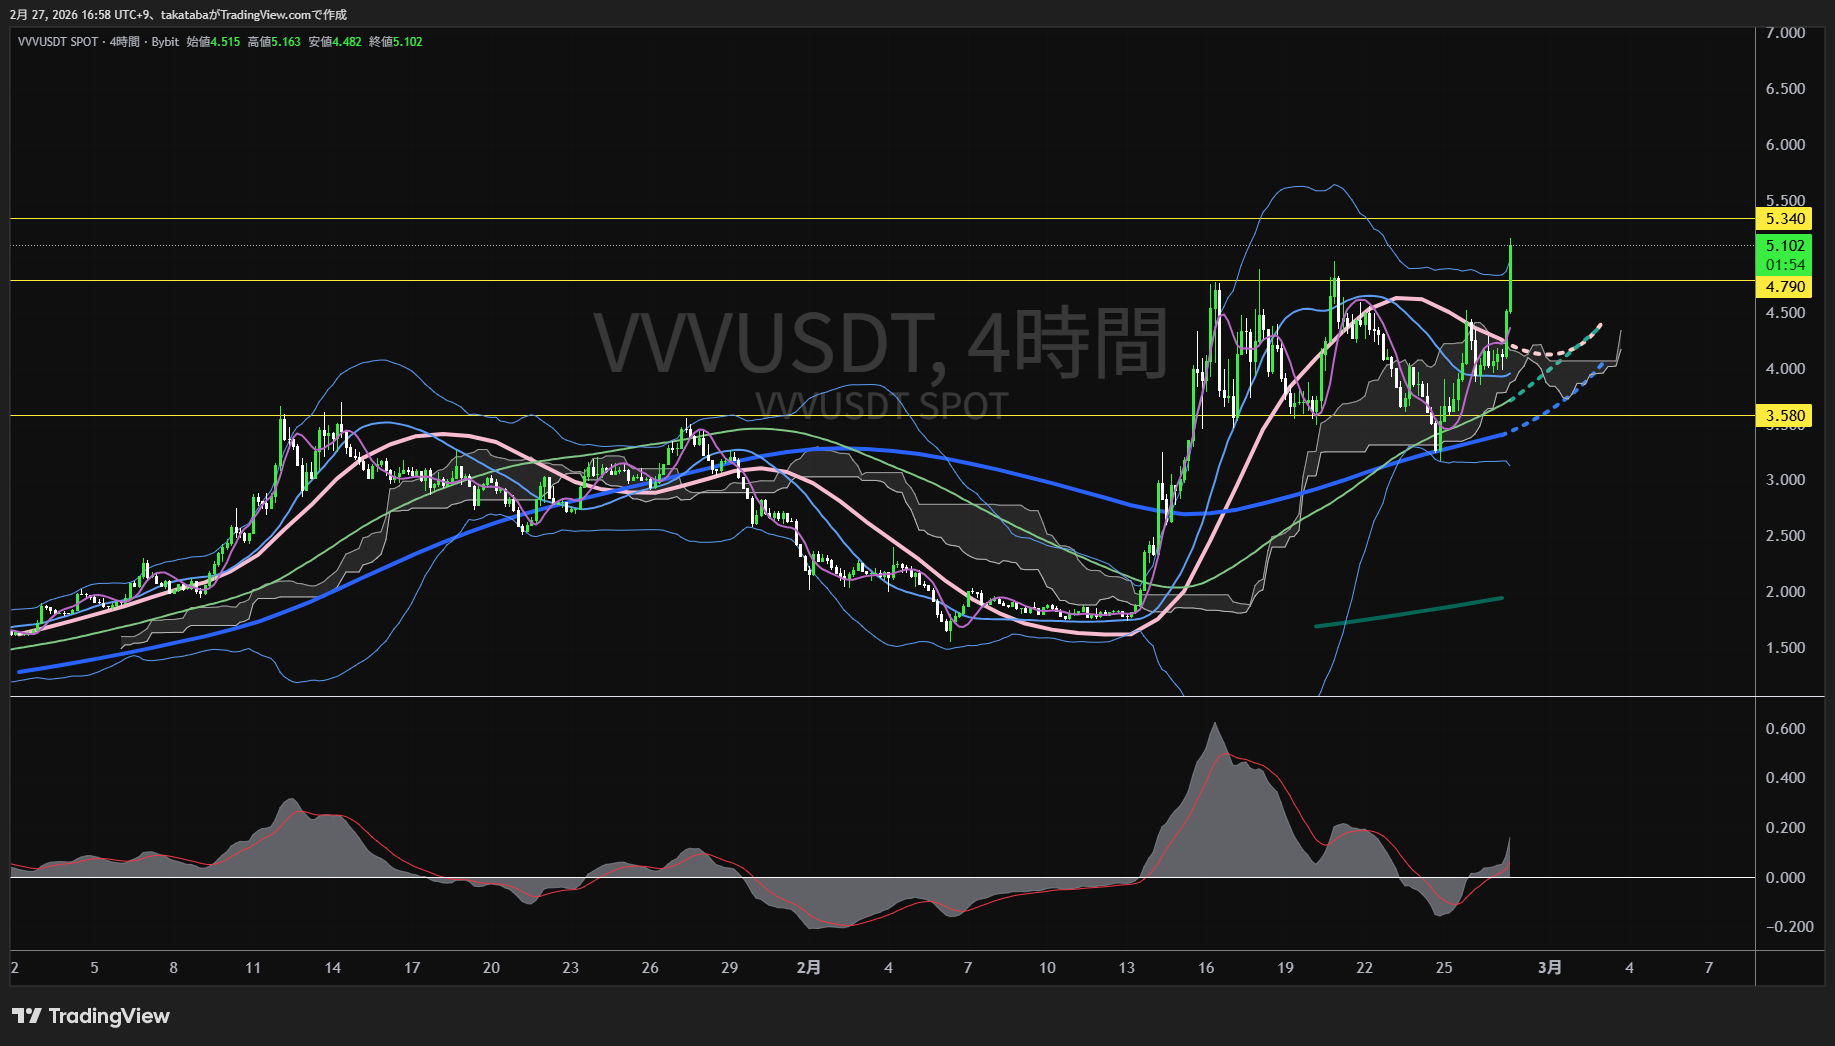Image resolution: width=1835 pixels, height=1046 pixels.
Task: Click the 高値5.163 high value in header
Action: tap(274, 42)
